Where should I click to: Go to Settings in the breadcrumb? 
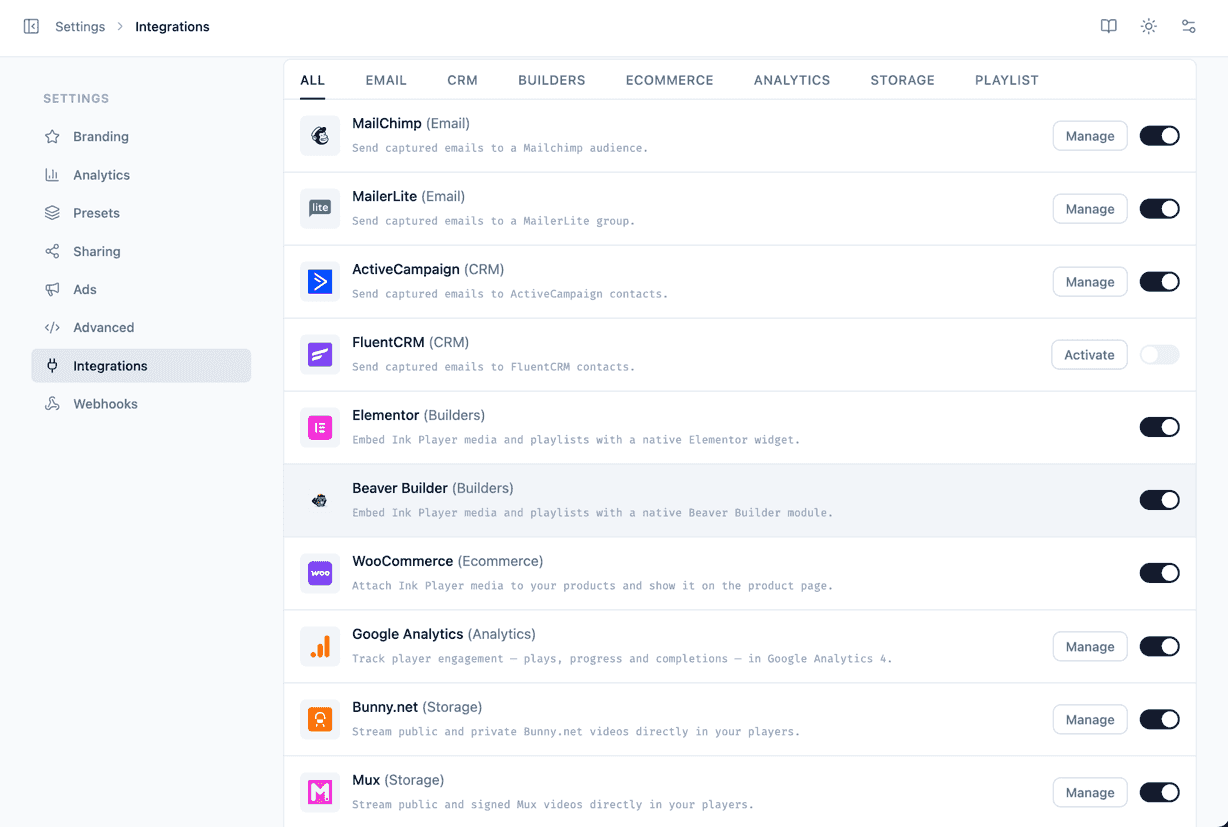coord(80,27)
